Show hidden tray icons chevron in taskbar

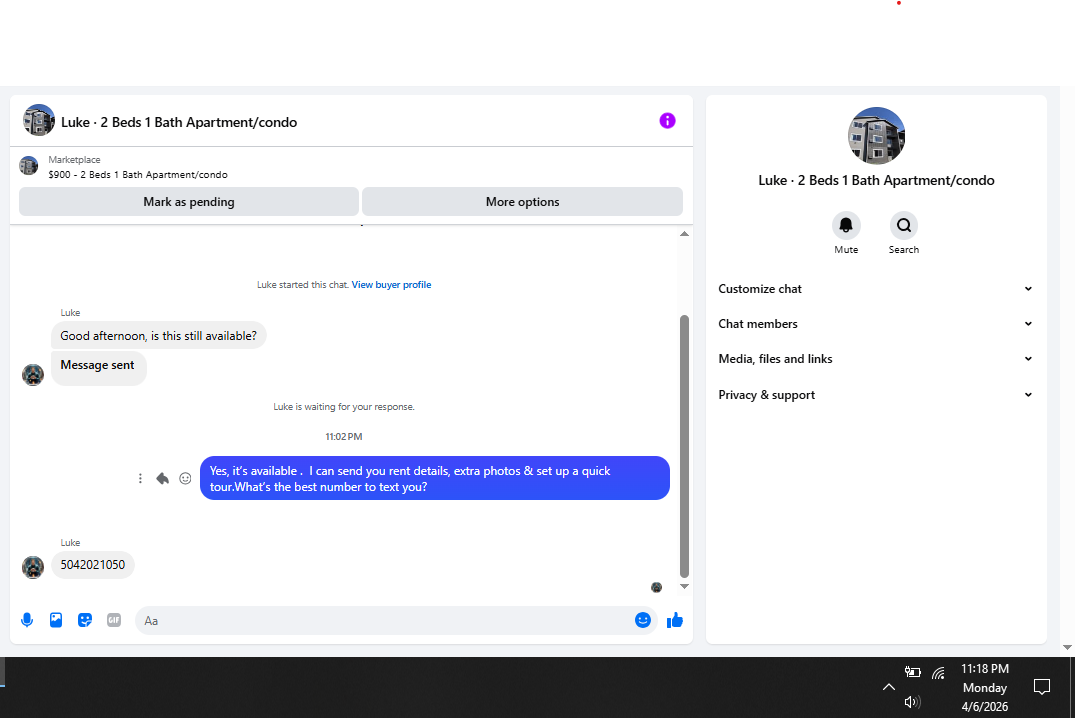[x=889, y=687]
